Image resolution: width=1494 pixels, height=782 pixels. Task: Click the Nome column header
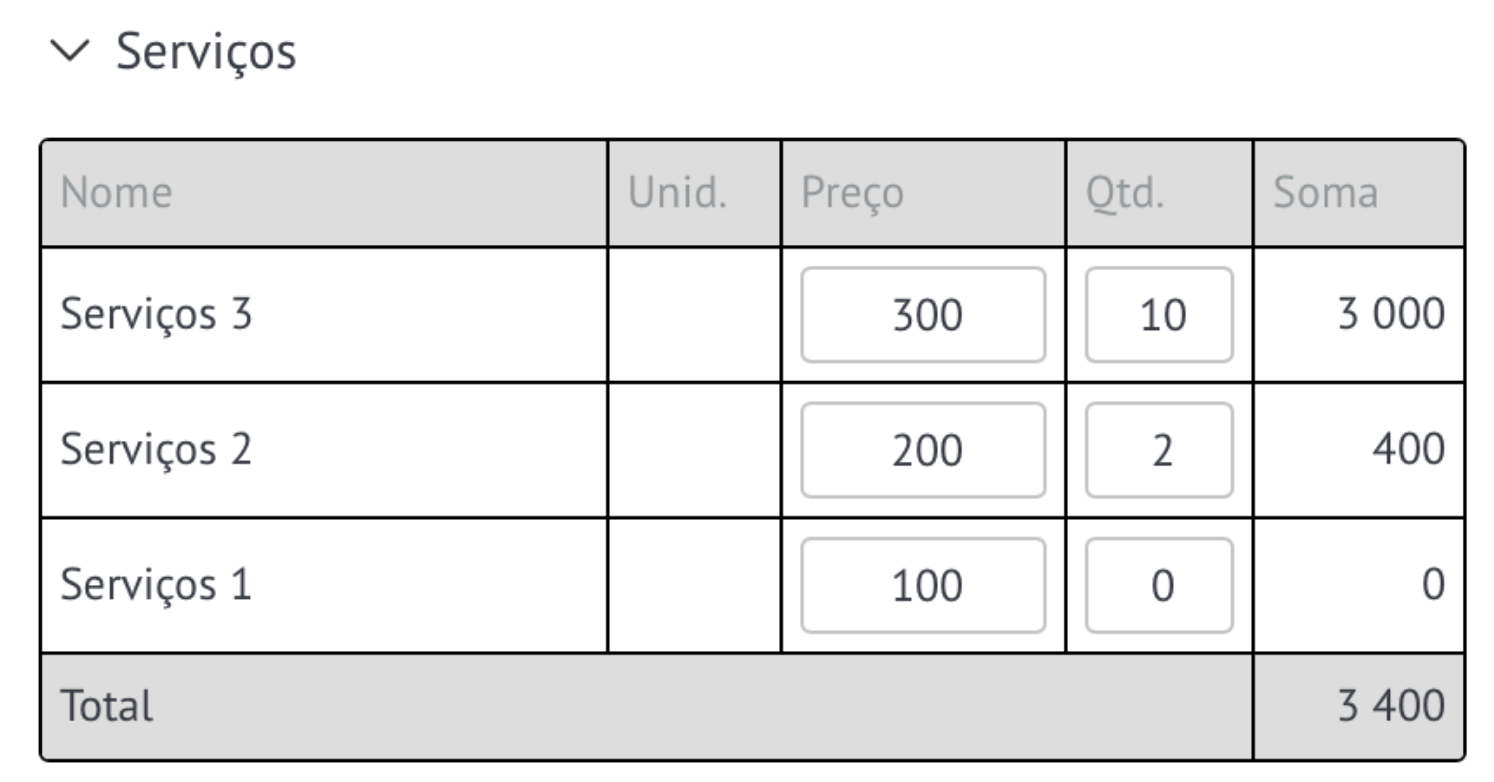click(116, 193)
